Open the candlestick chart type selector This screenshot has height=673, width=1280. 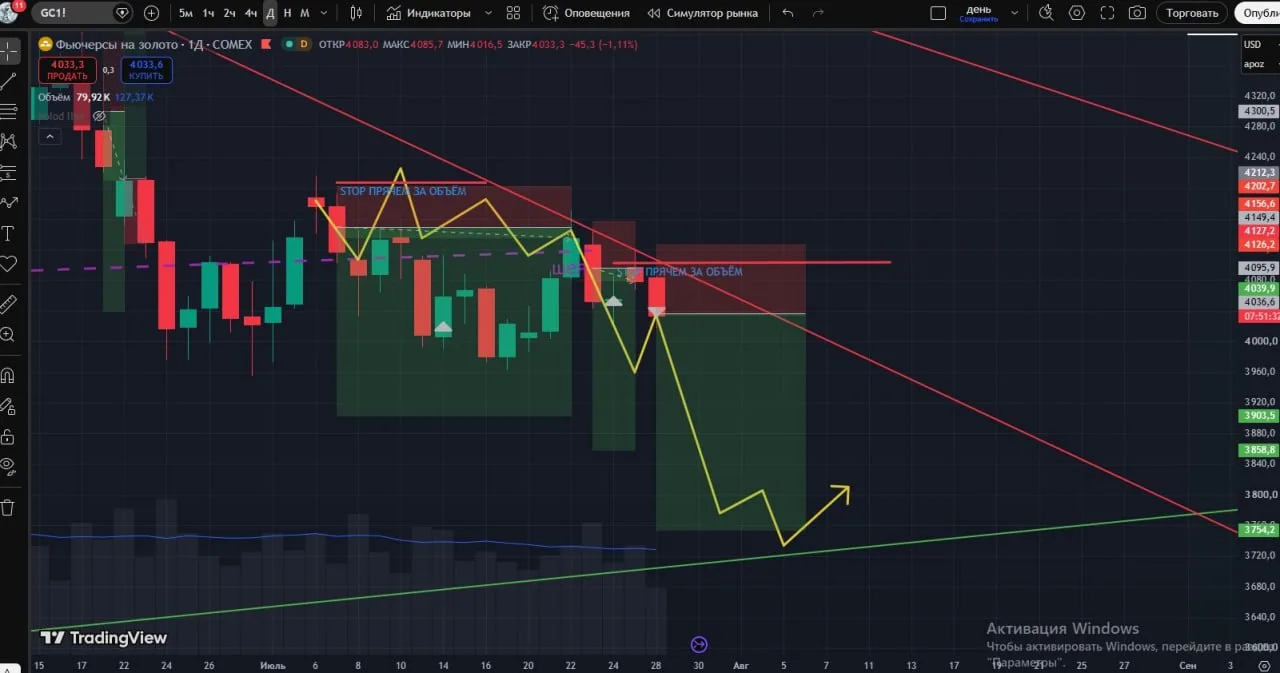[356, 13]
